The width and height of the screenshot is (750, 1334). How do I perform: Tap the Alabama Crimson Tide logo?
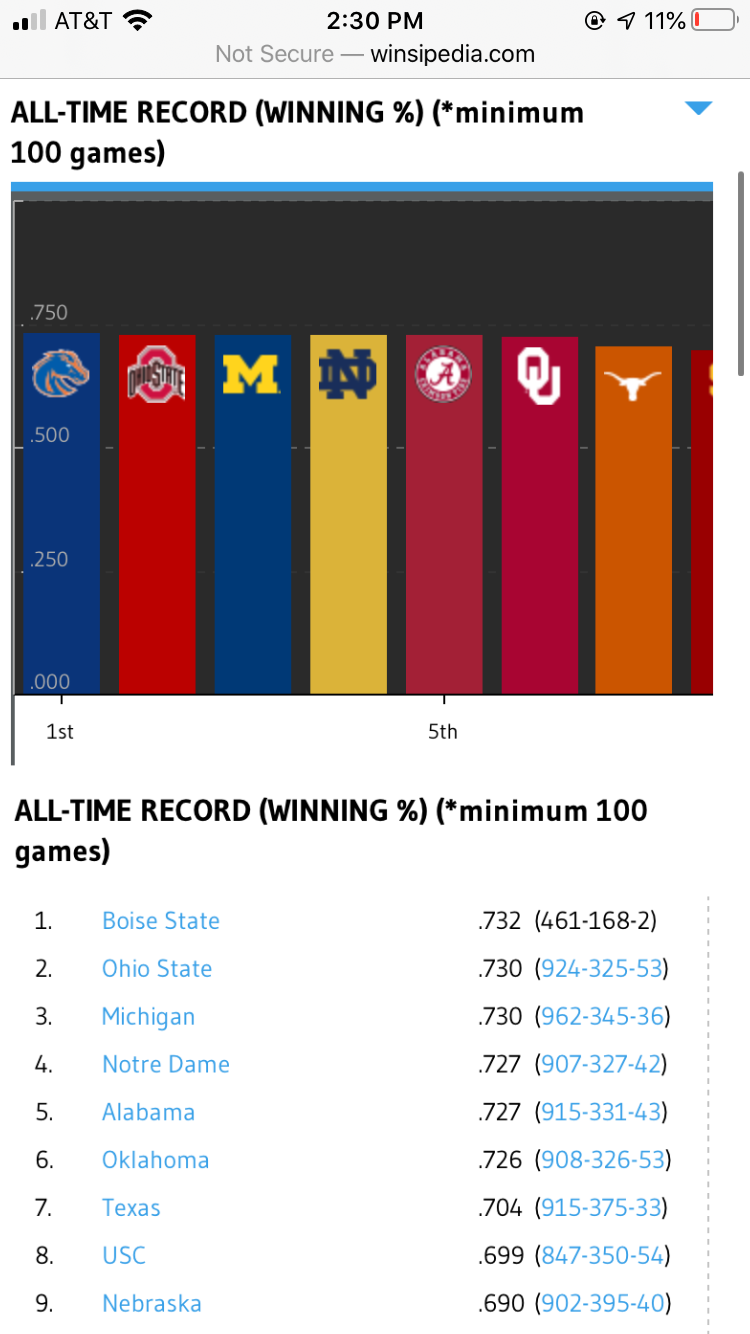coord(443,375)
